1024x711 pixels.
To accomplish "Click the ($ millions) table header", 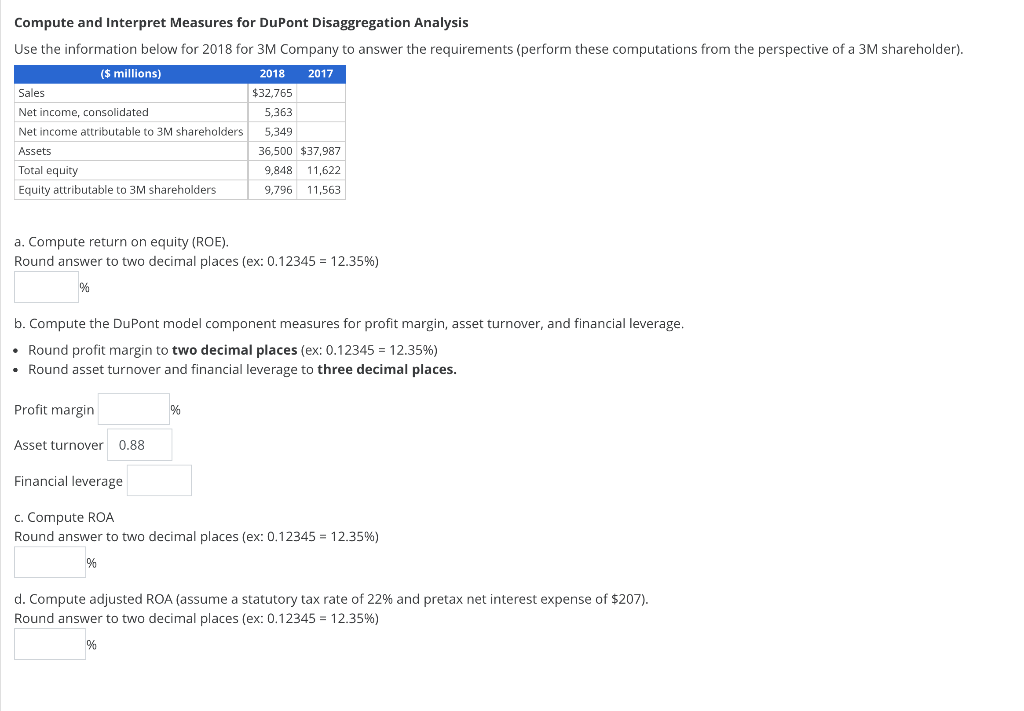I will (130, 73).
